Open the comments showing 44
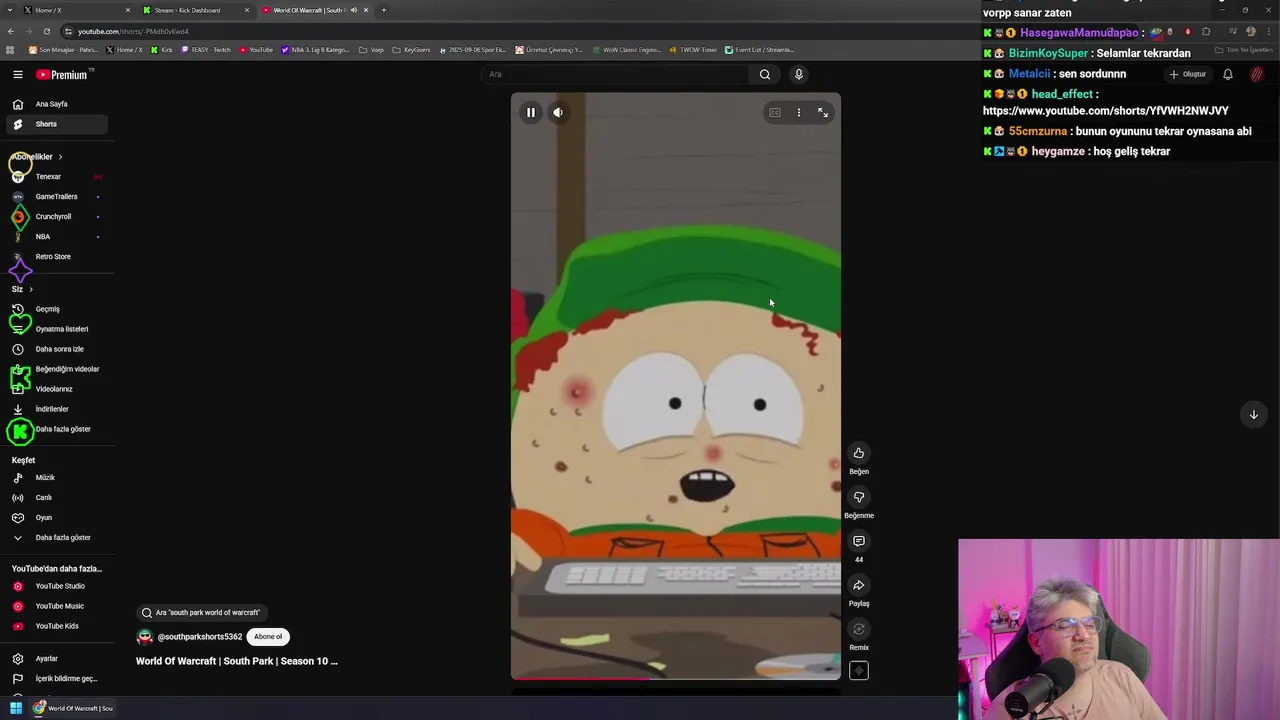This screenshot has width=1280, height=720. 859,541
